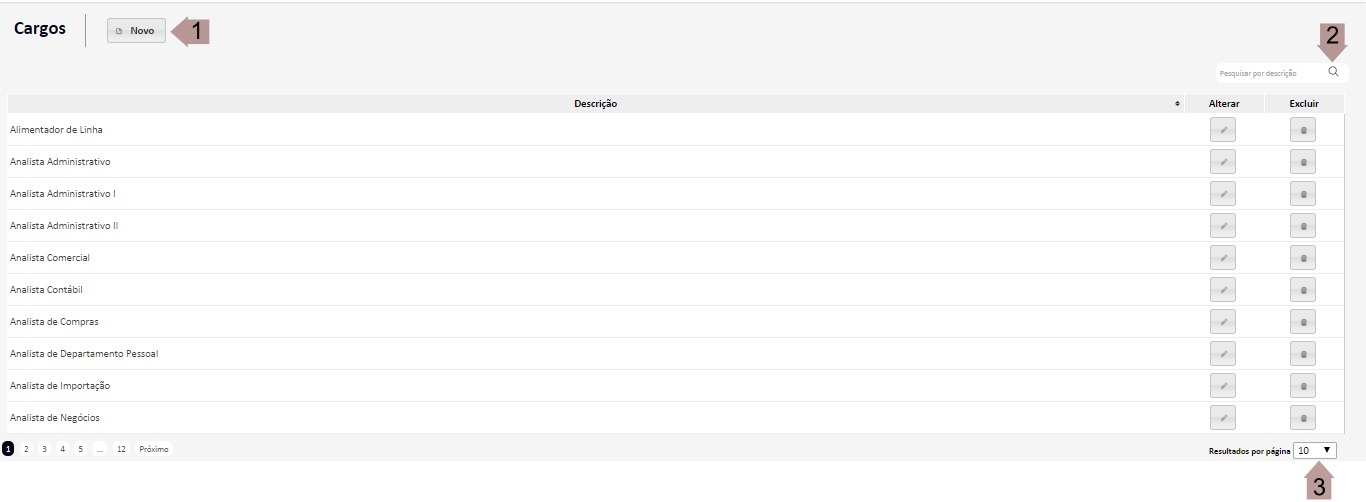Delete the Analista de Negócios row
The height and width of the screenshot is (502, 1366).
pos(1302,418)
